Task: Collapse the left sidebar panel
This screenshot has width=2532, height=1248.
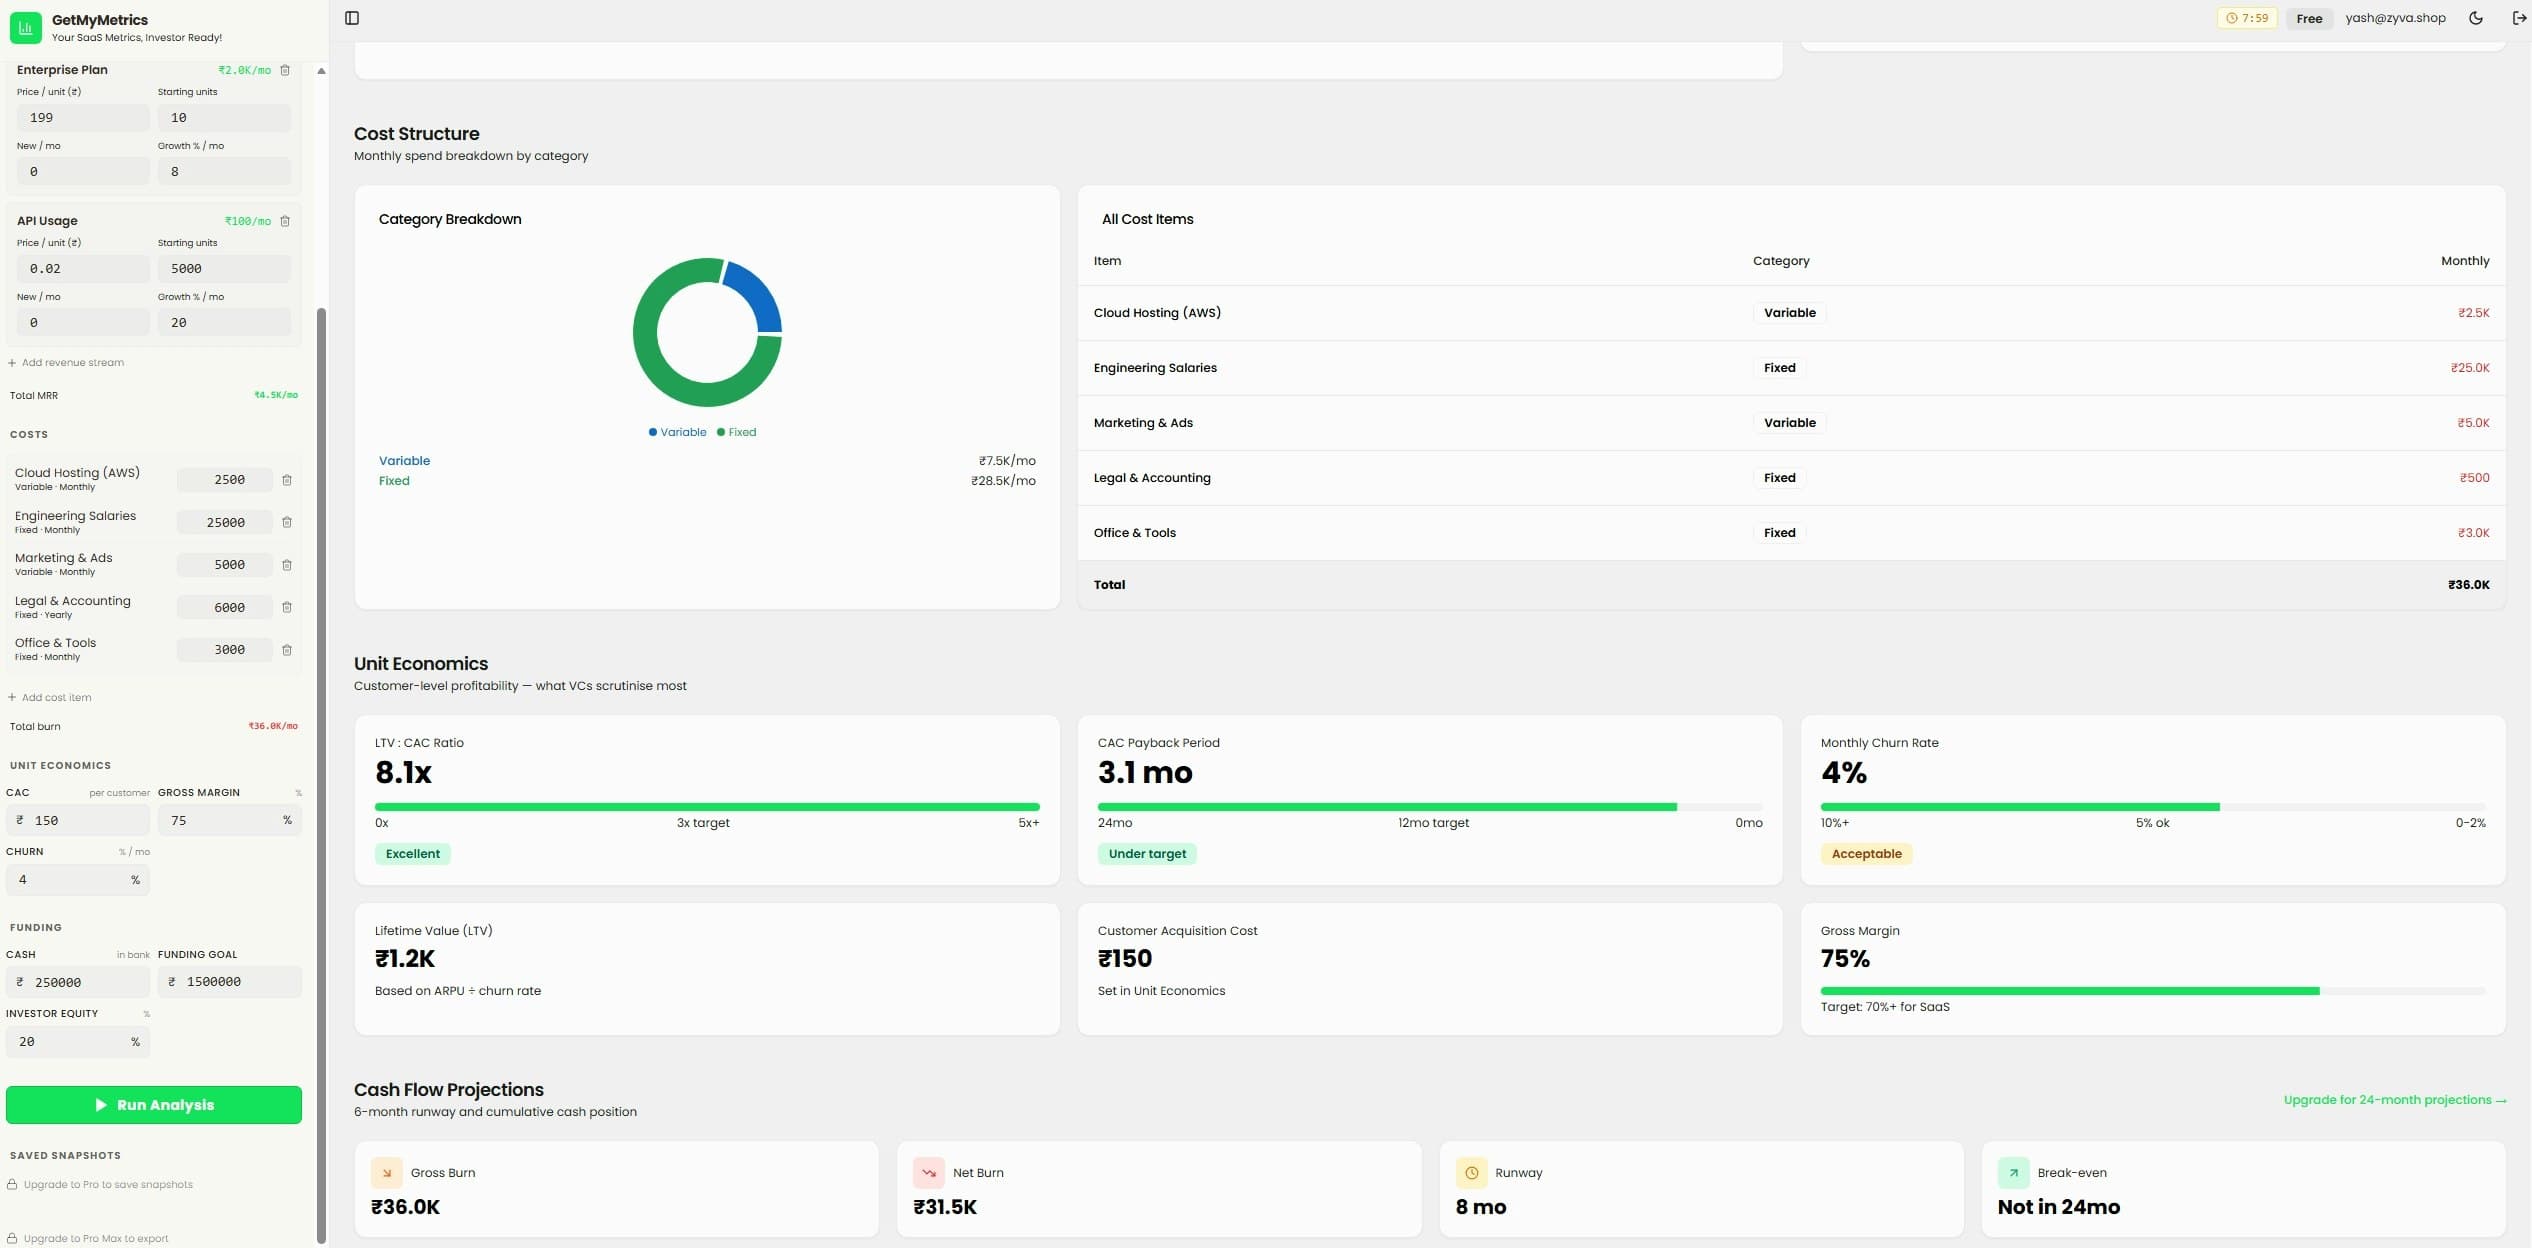Action: (x=352, y=17)
